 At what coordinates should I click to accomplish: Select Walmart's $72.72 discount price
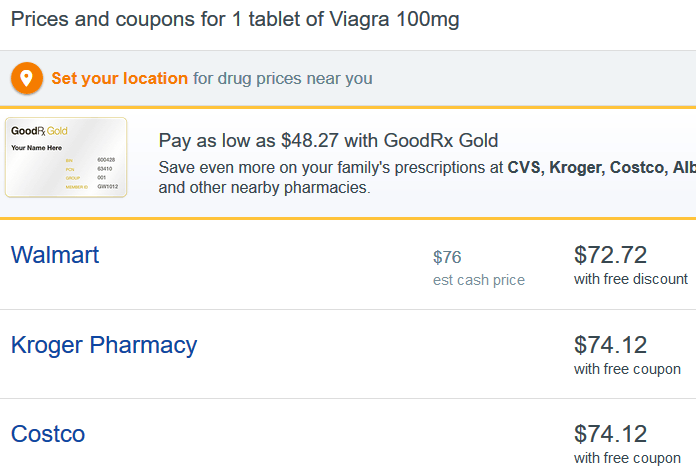(610, 255)
